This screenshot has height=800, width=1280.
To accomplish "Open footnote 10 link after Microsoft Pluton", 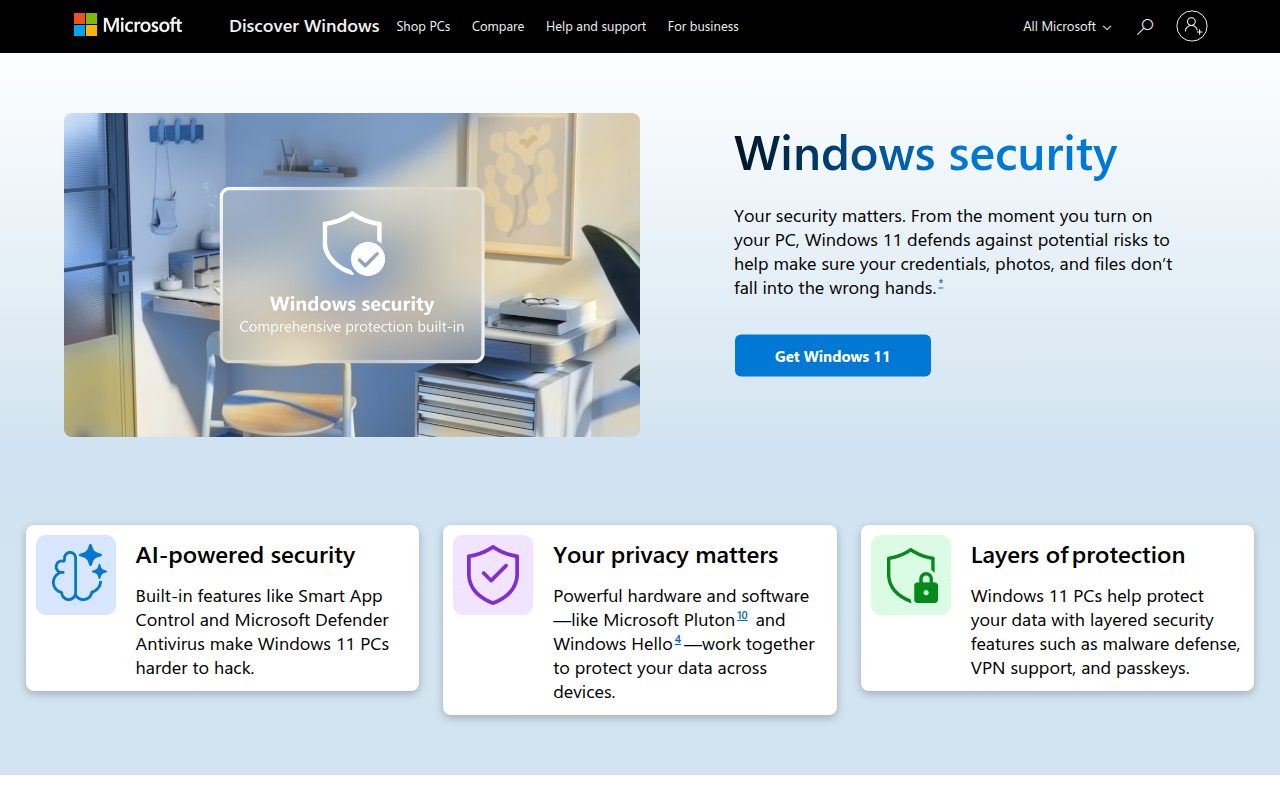I will [x=742, y=615].
